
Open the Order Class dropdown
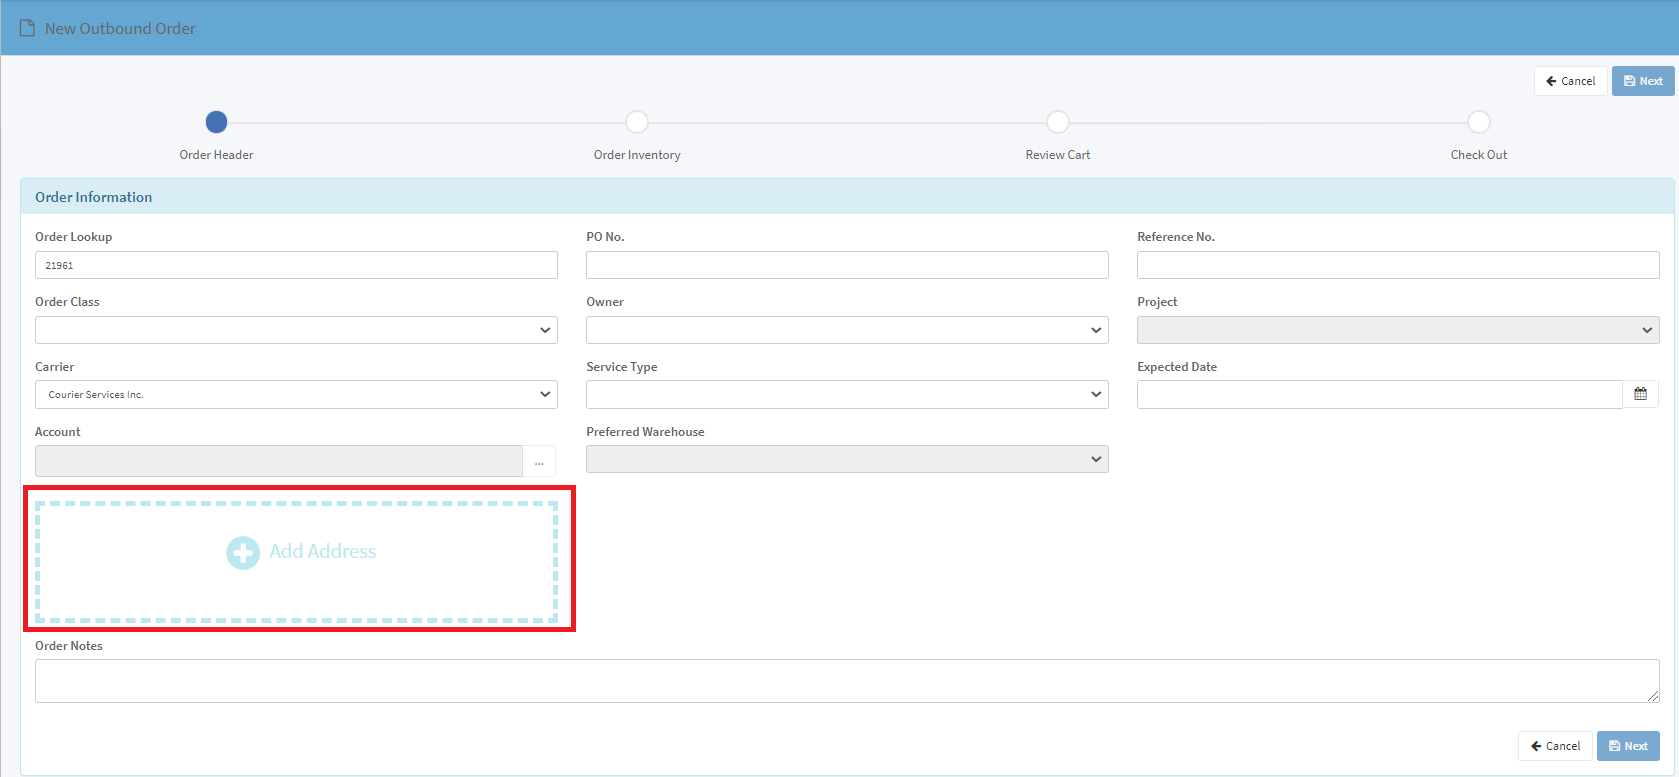tap(296, 330)
